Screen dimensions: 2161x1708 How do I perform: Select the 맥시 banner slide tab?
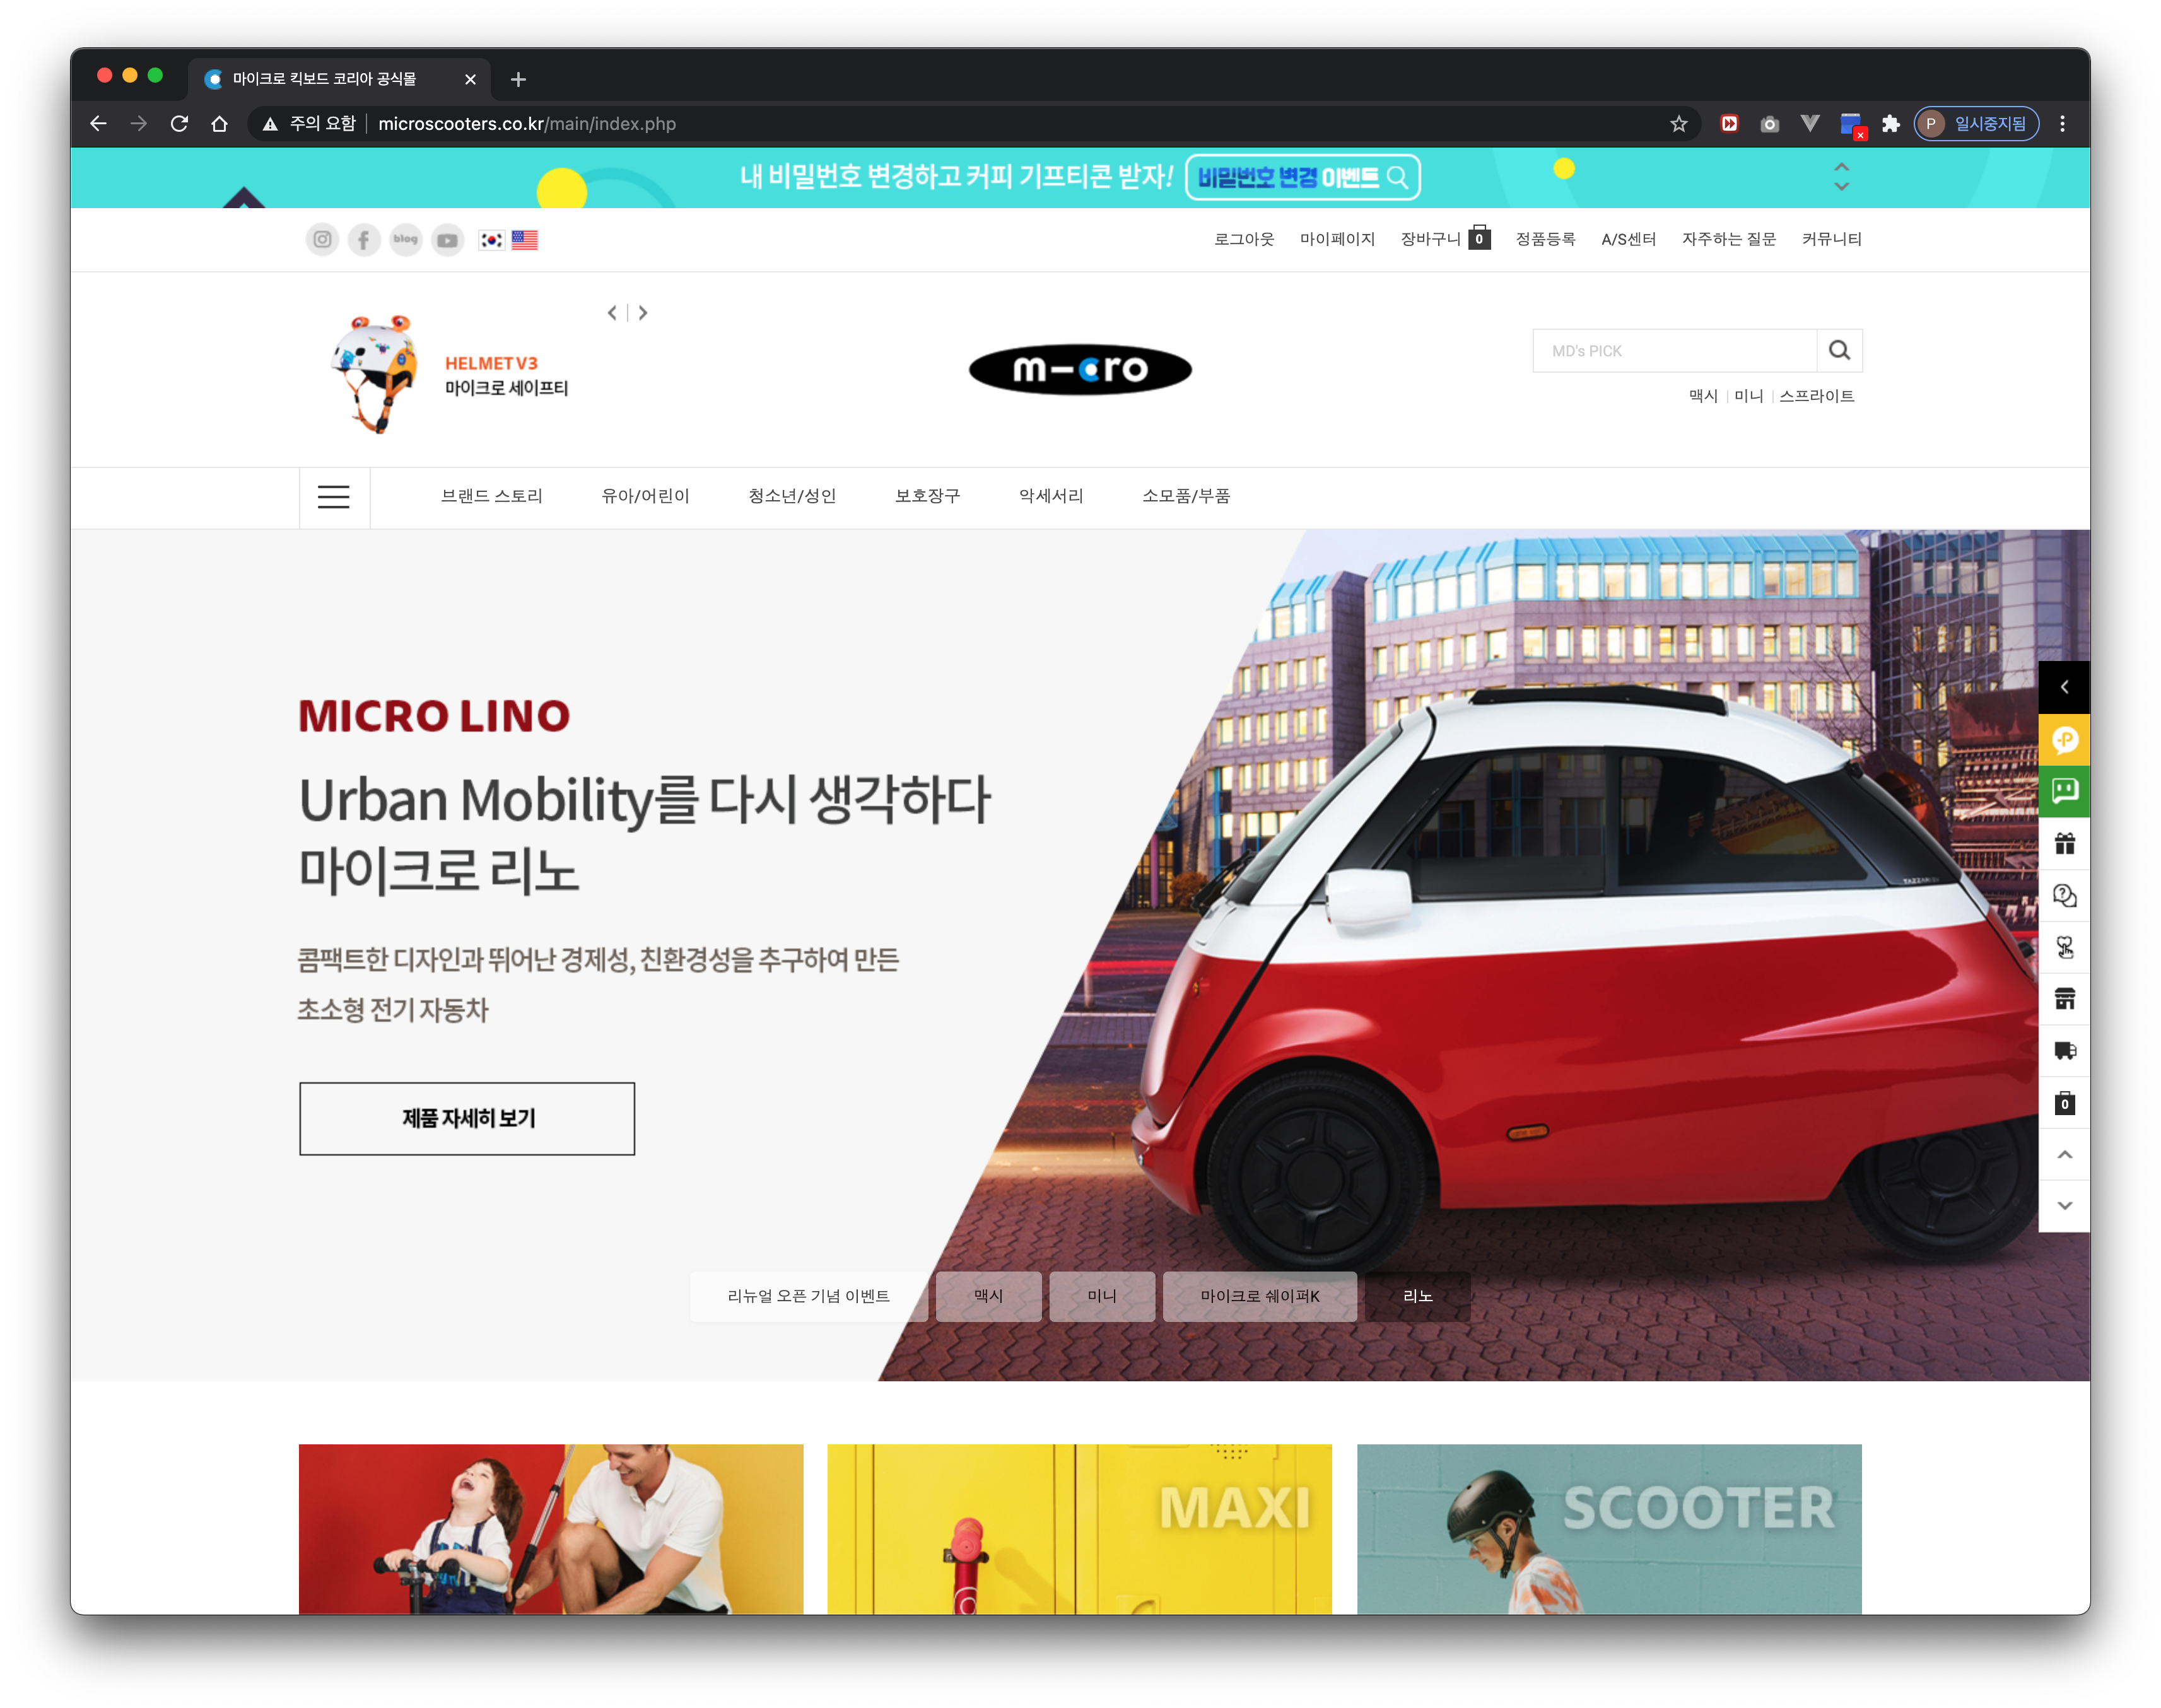coord(988,1296)
